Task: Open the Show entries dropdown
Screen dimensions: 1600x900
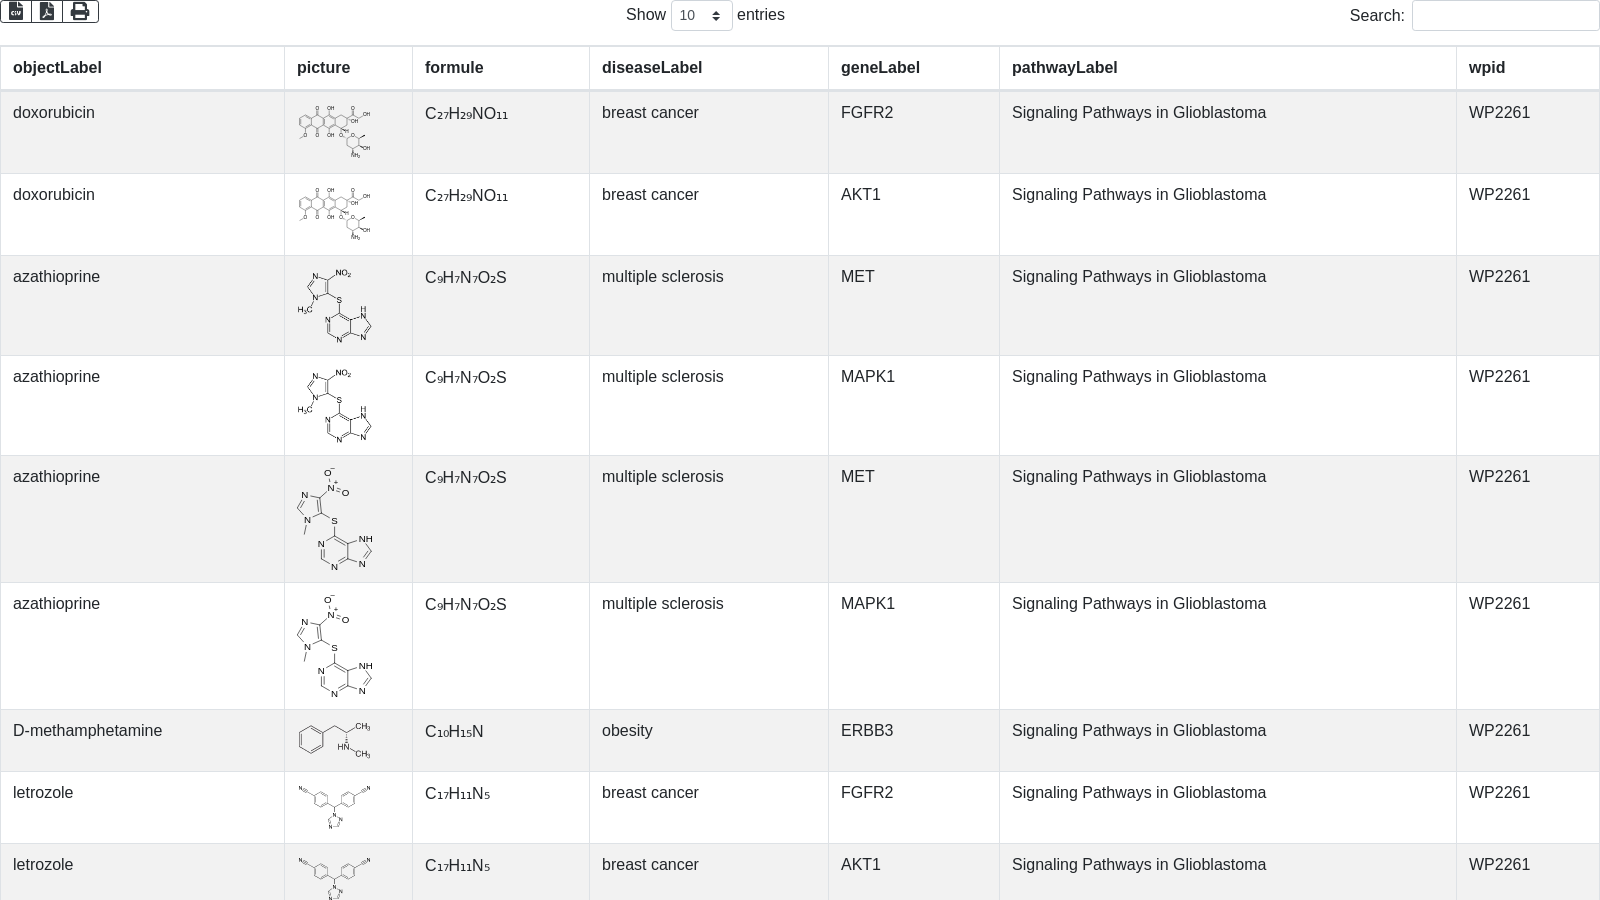Action: pyautogui.click(x=701, y=16)
